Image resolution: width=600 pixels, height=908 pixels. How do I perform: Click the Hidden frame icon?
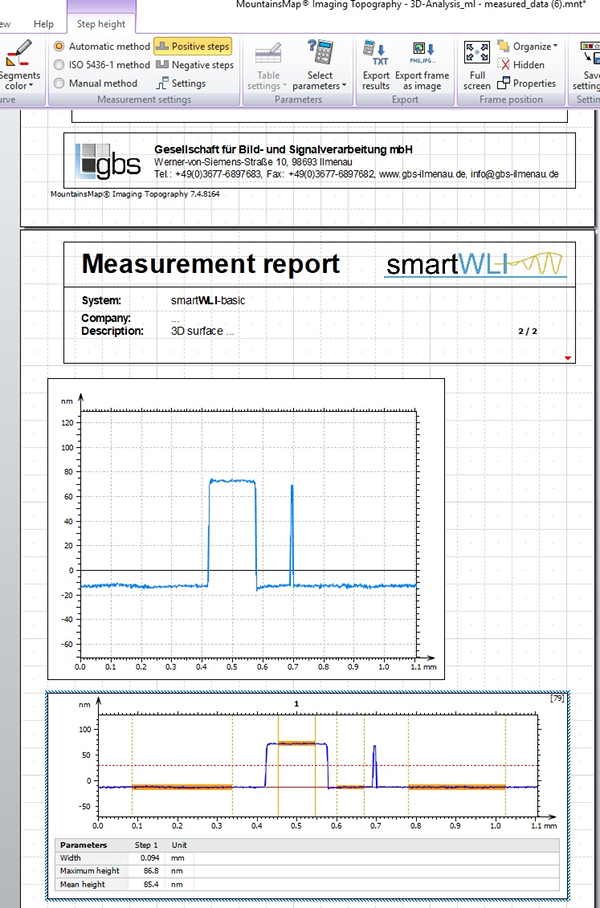(506, 65)
